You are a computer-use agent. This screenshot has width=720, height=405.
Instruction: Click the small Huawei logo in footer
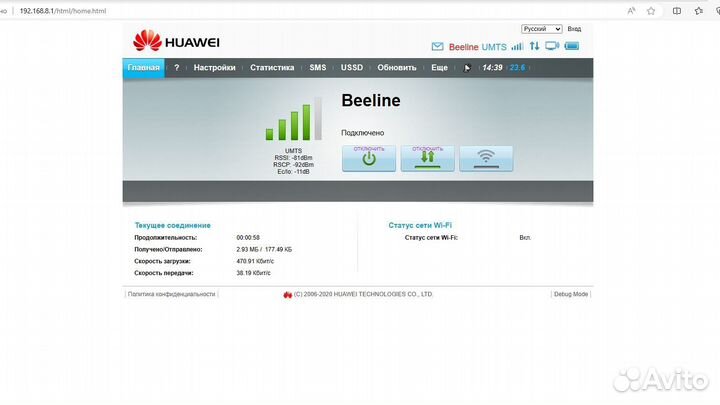[x=287, y=295]
